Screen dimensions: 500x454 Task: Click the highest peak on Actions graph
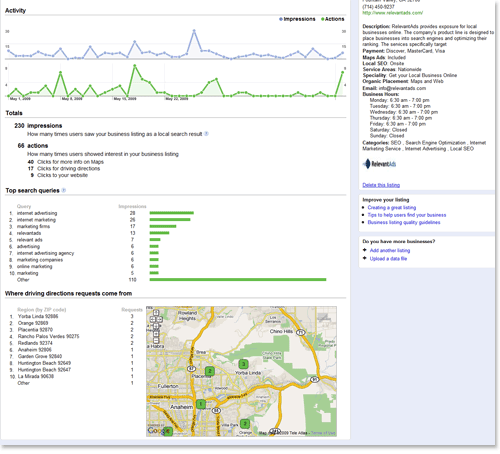[x=135, y=66]
